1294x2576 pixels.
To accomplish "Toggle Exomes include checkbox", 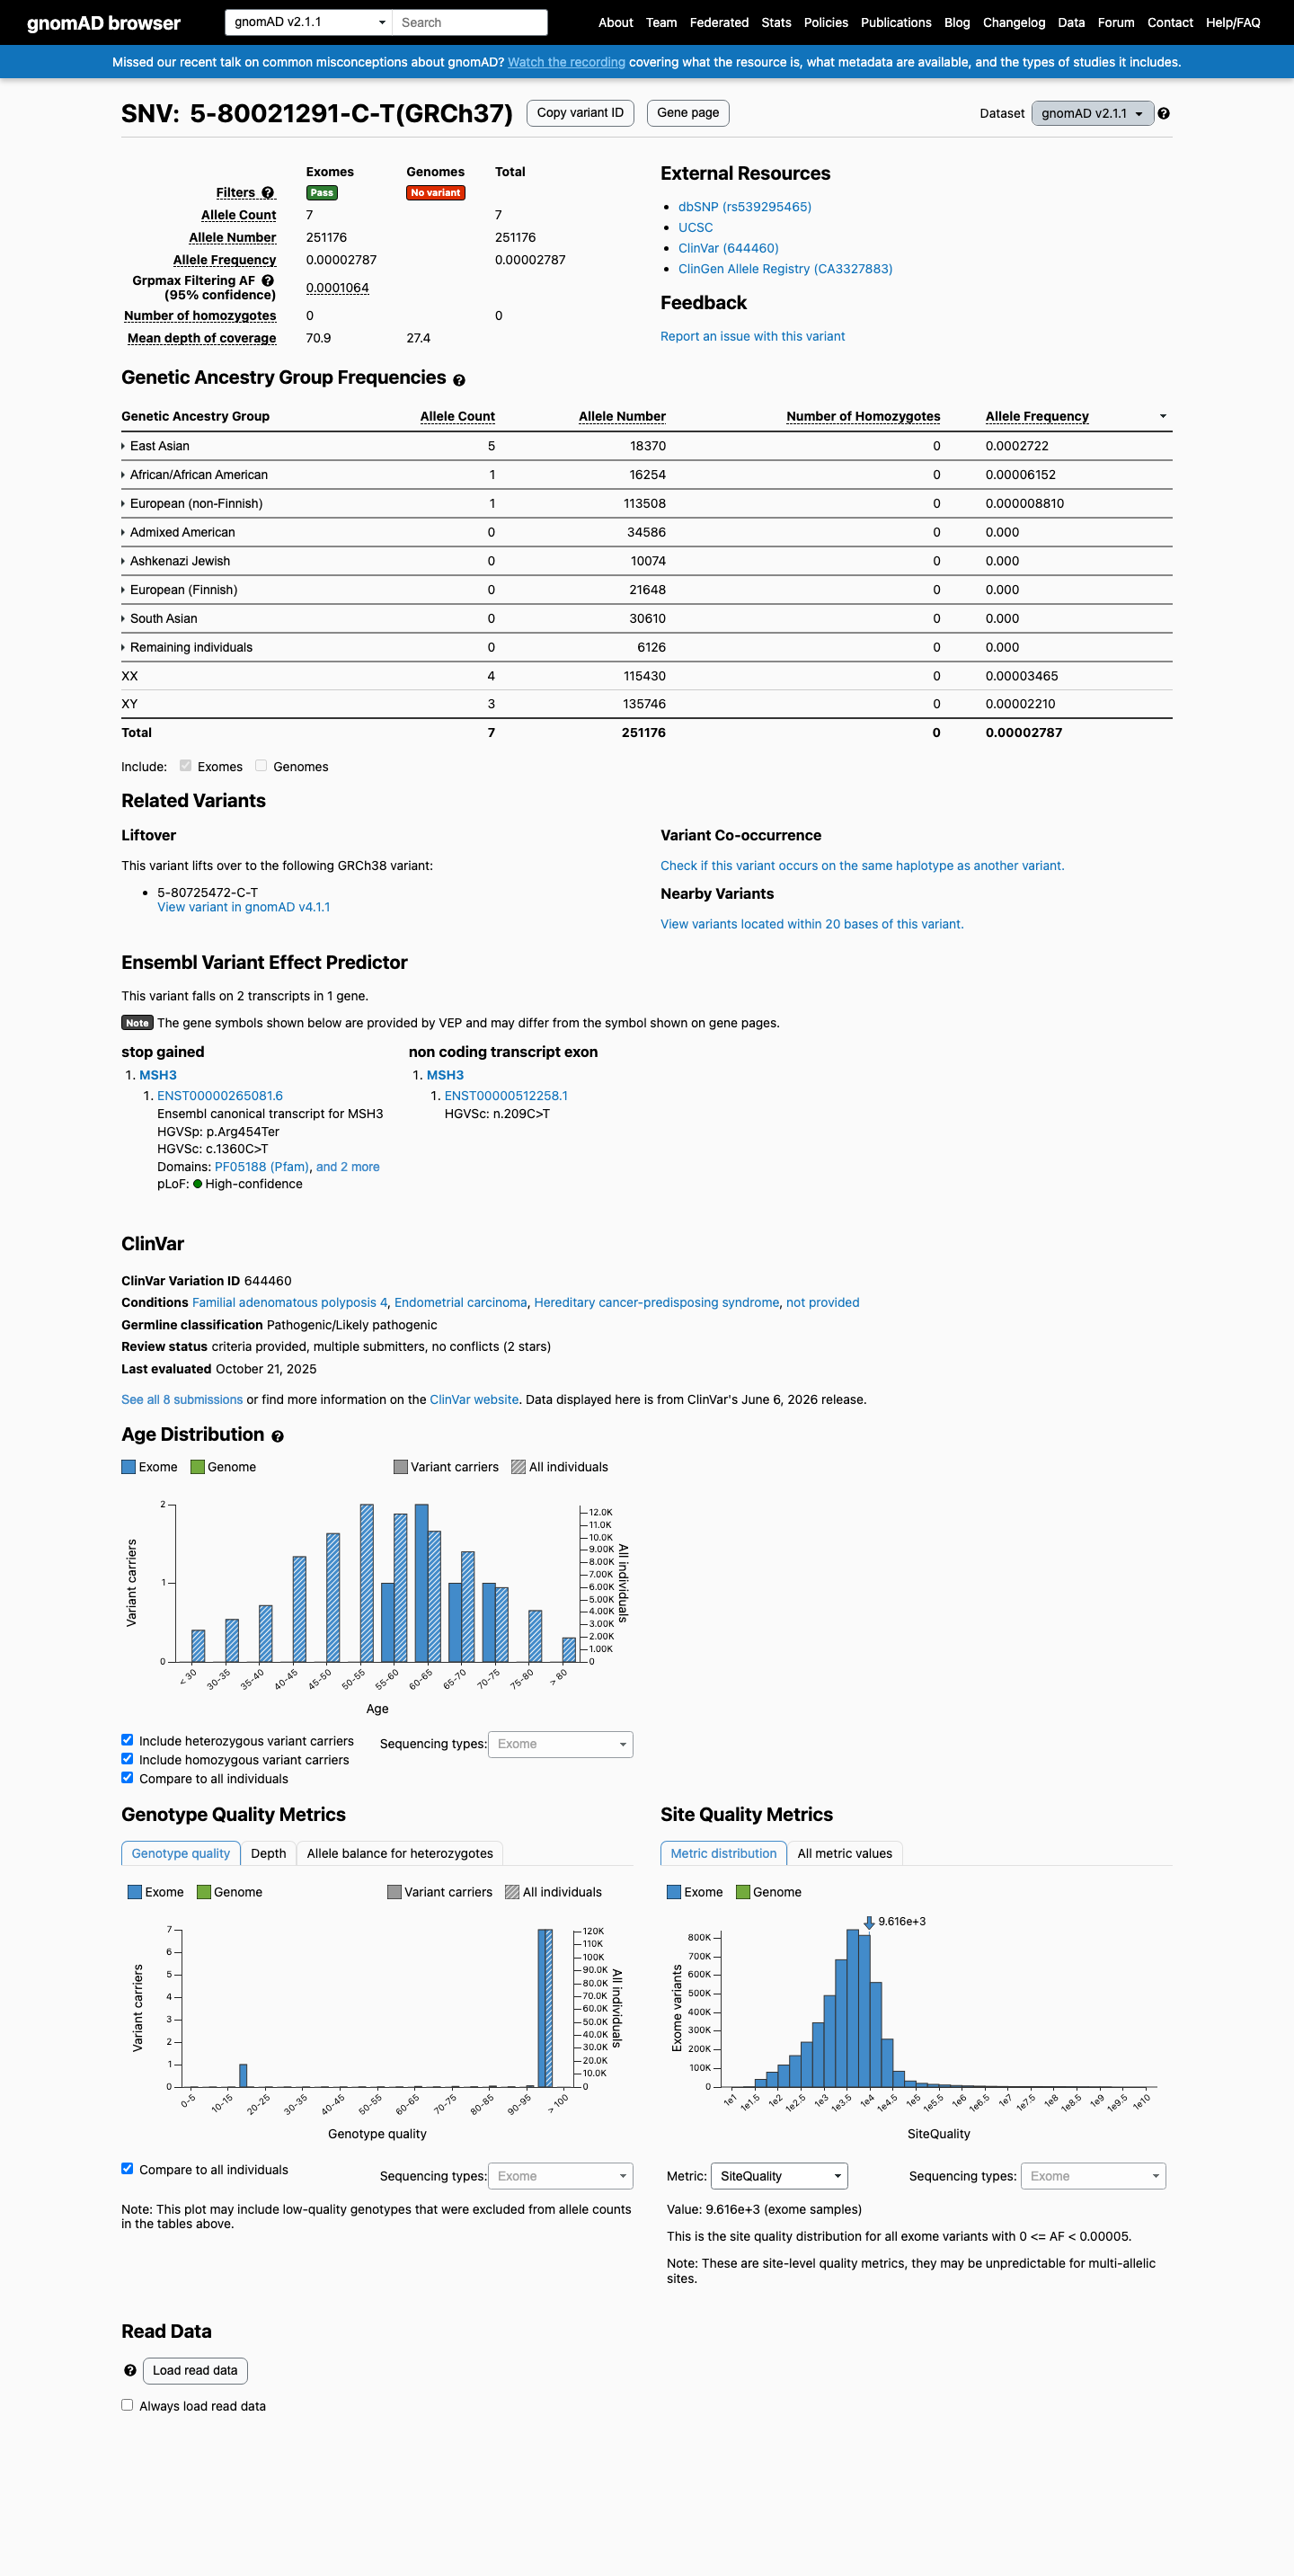I will click(x=186, y=766).
